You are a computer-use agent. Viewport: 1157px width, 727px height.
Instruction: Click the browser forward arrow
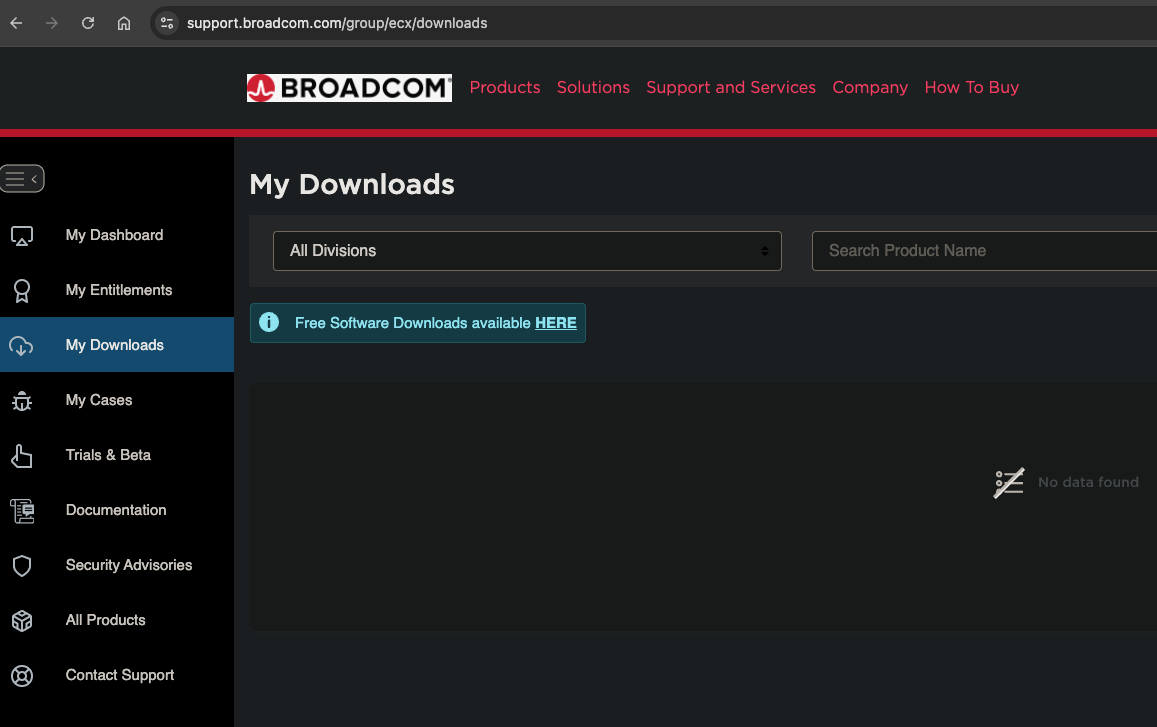tap(52, 23)
